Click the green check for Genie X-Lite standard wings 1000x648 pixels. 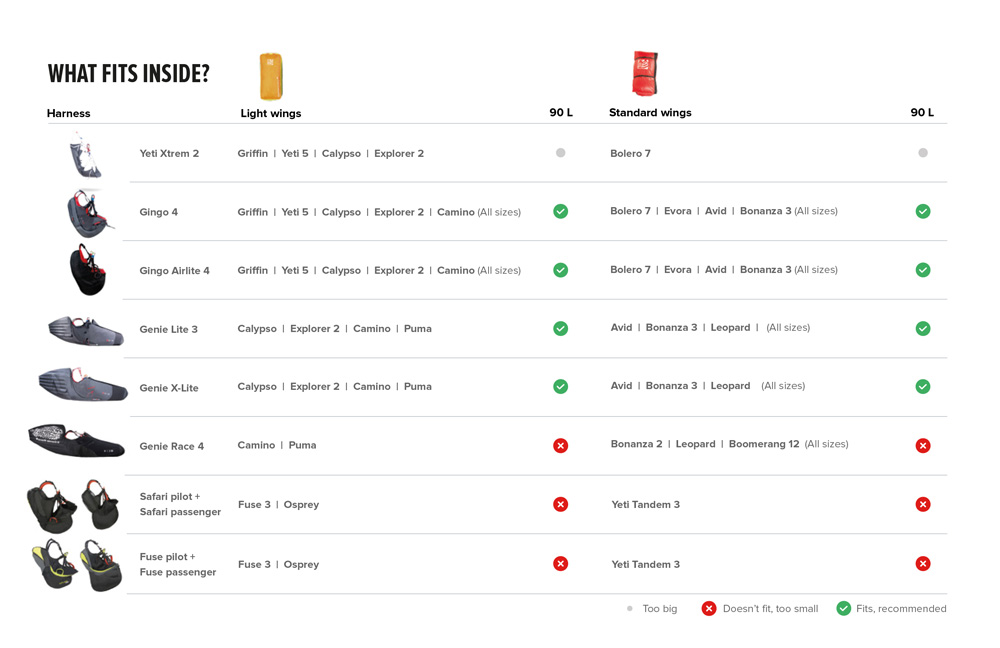click(x=923, y=387)
